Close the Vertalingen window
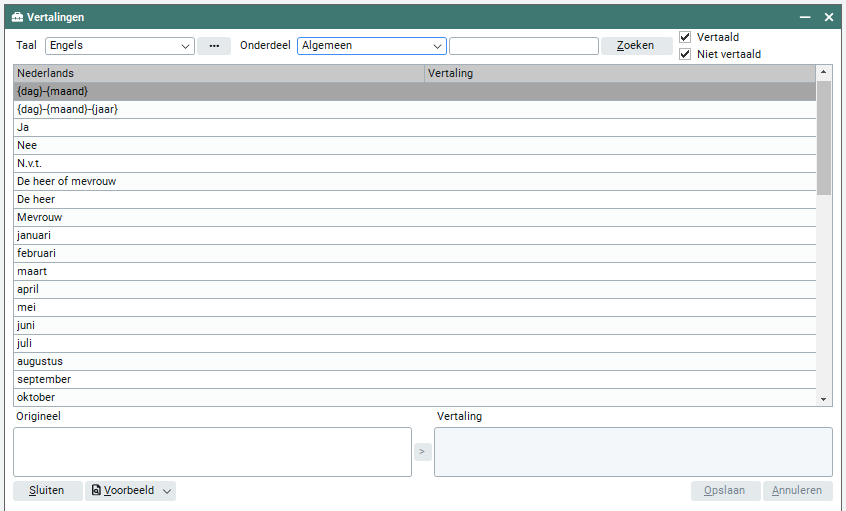Screen dimensions: 846x511 click(x=828, y=17)
